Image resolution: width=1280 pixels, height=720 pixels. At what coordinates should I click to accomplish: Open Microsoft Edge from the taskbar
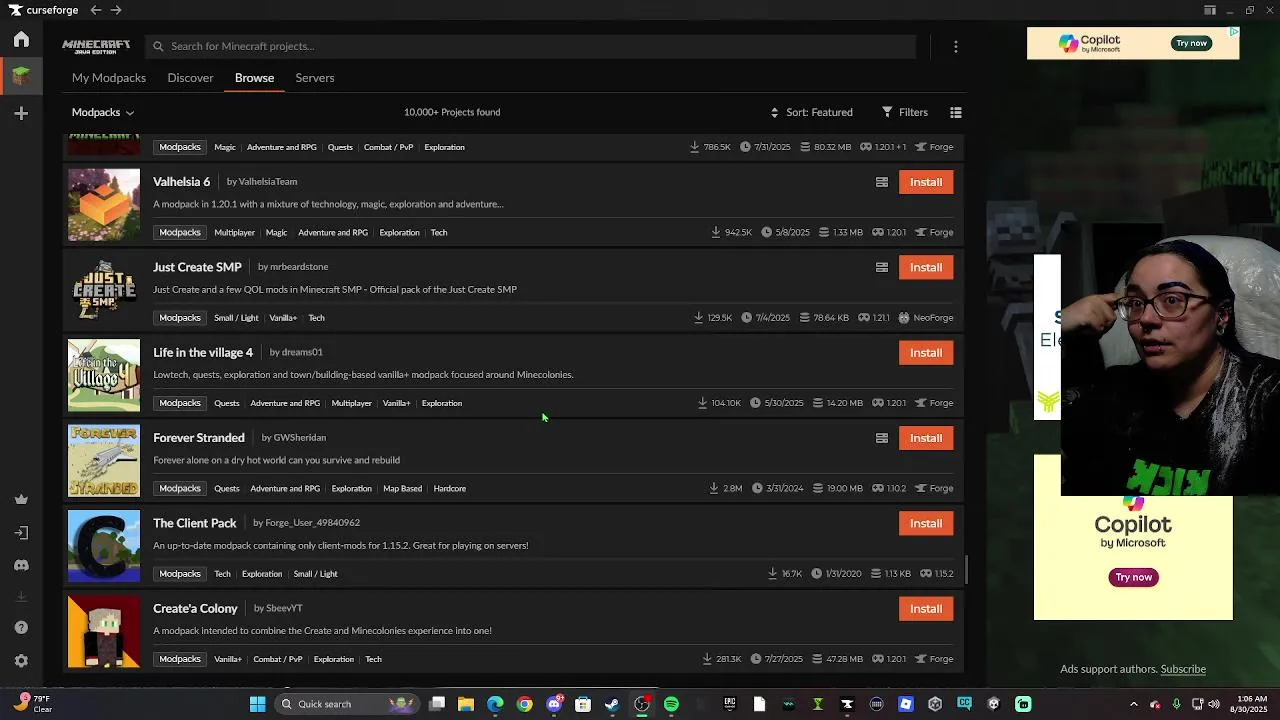495,704
